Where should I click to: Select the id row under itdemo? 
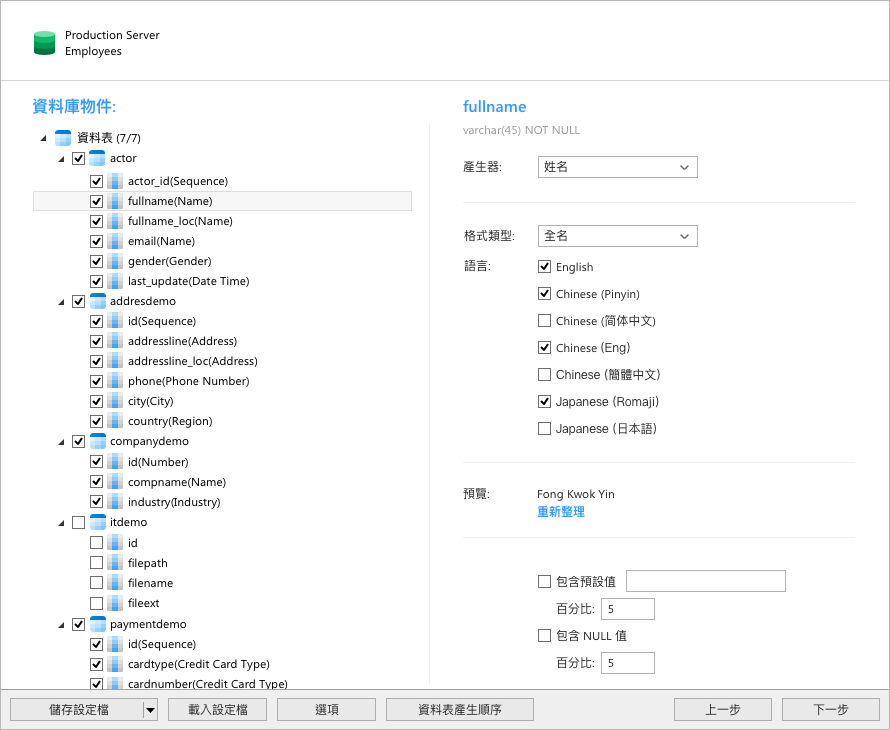coord(222,543)
